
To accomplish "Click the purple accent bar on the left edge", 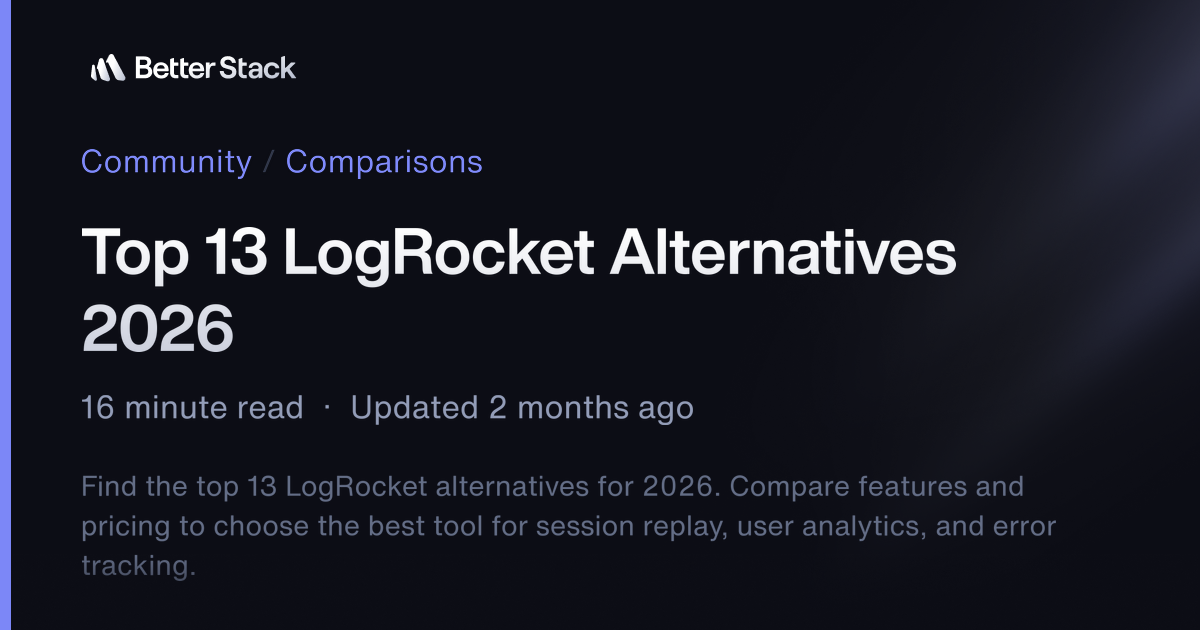I will click(5, 315).
